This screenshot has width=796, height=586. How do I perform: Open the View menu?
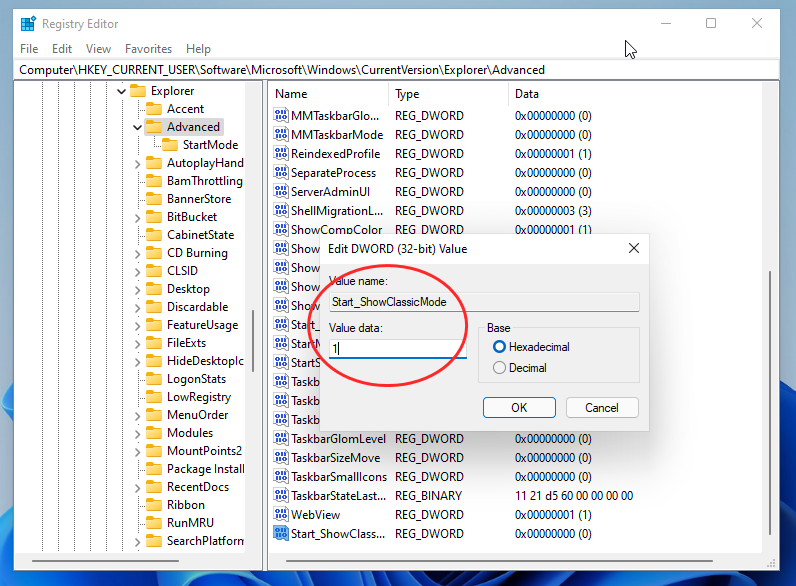(x=98, y=49)
